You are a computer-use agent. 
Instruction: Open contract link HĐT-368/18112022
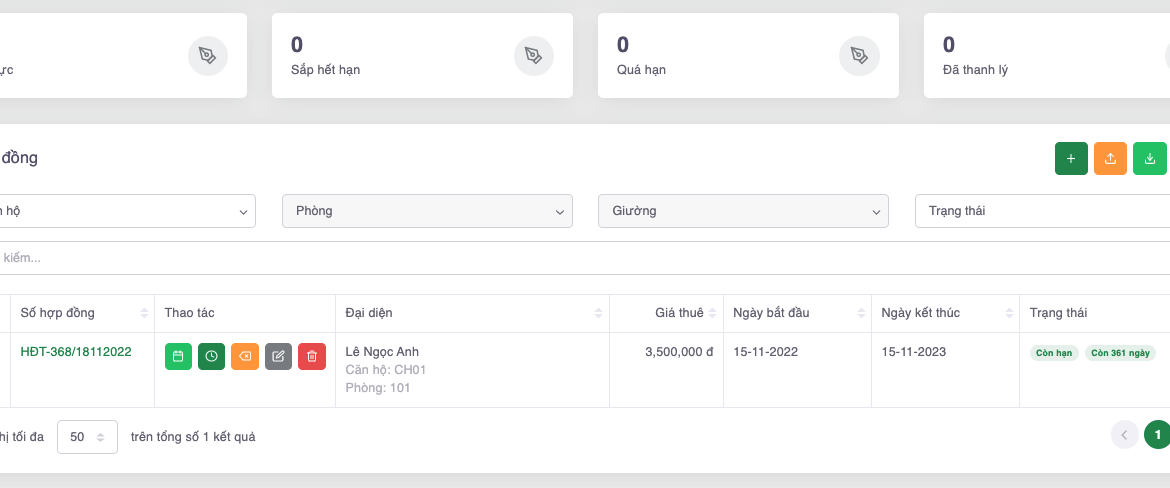[76, 352]
